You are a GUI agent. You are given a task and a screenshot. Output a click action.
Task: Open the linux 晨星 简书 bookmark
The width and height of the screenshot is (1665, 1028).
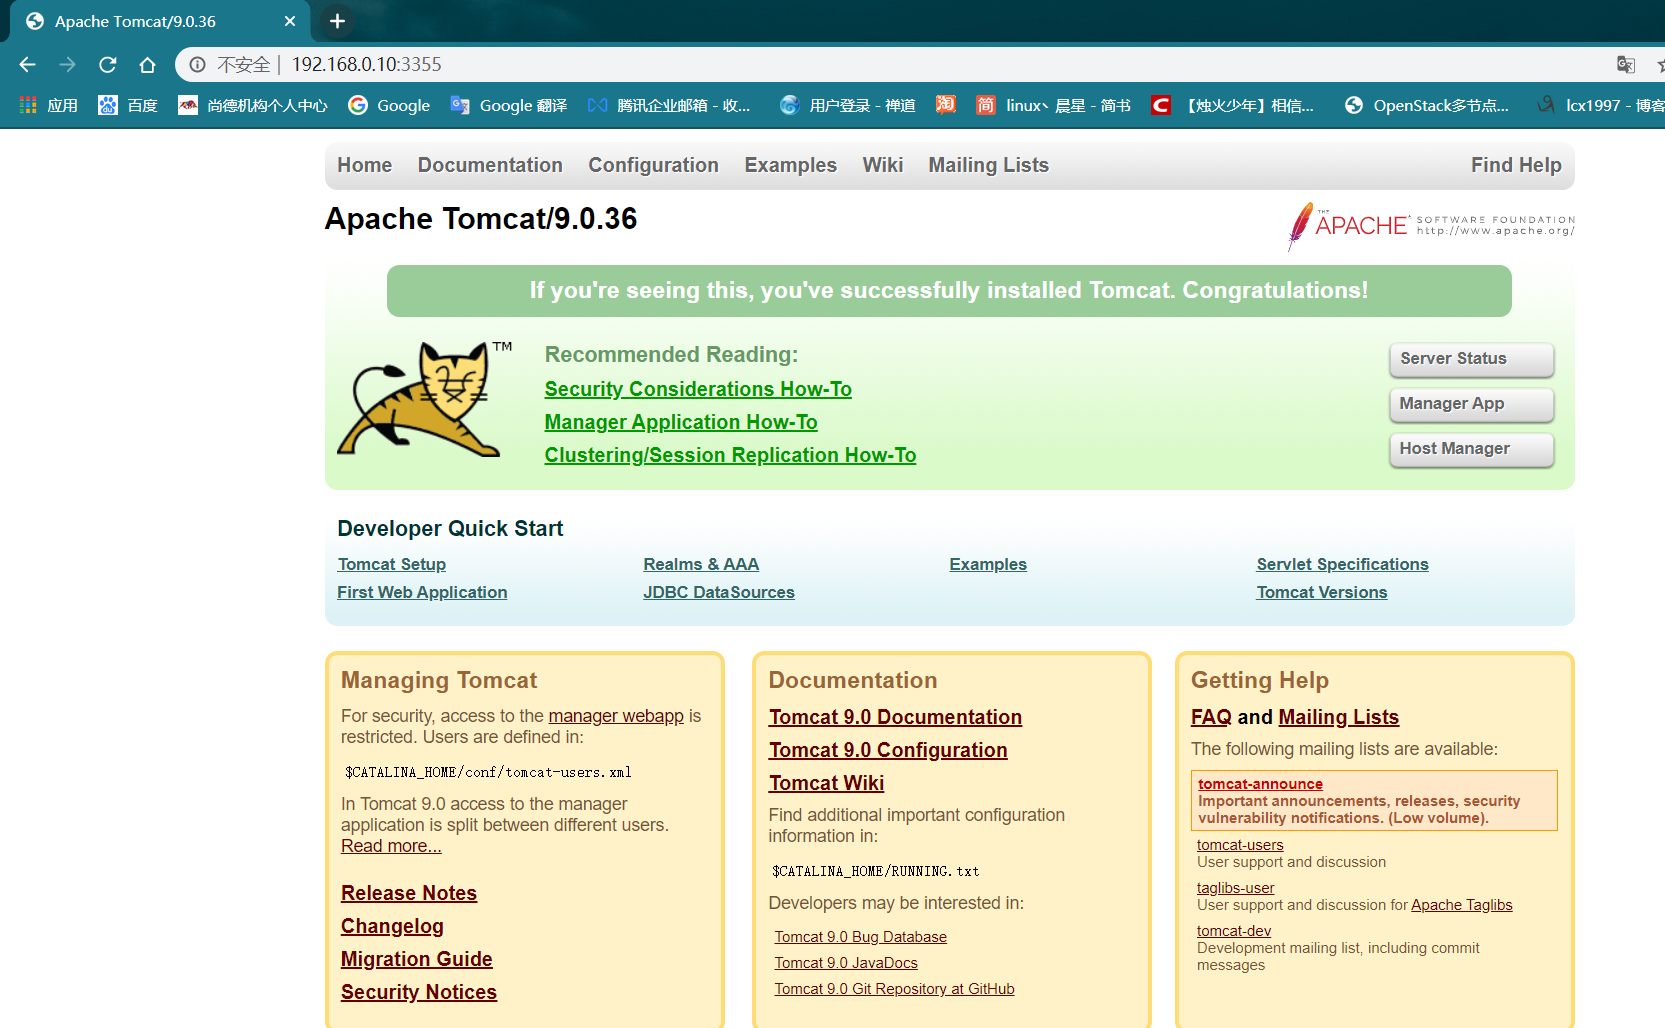1053,105
